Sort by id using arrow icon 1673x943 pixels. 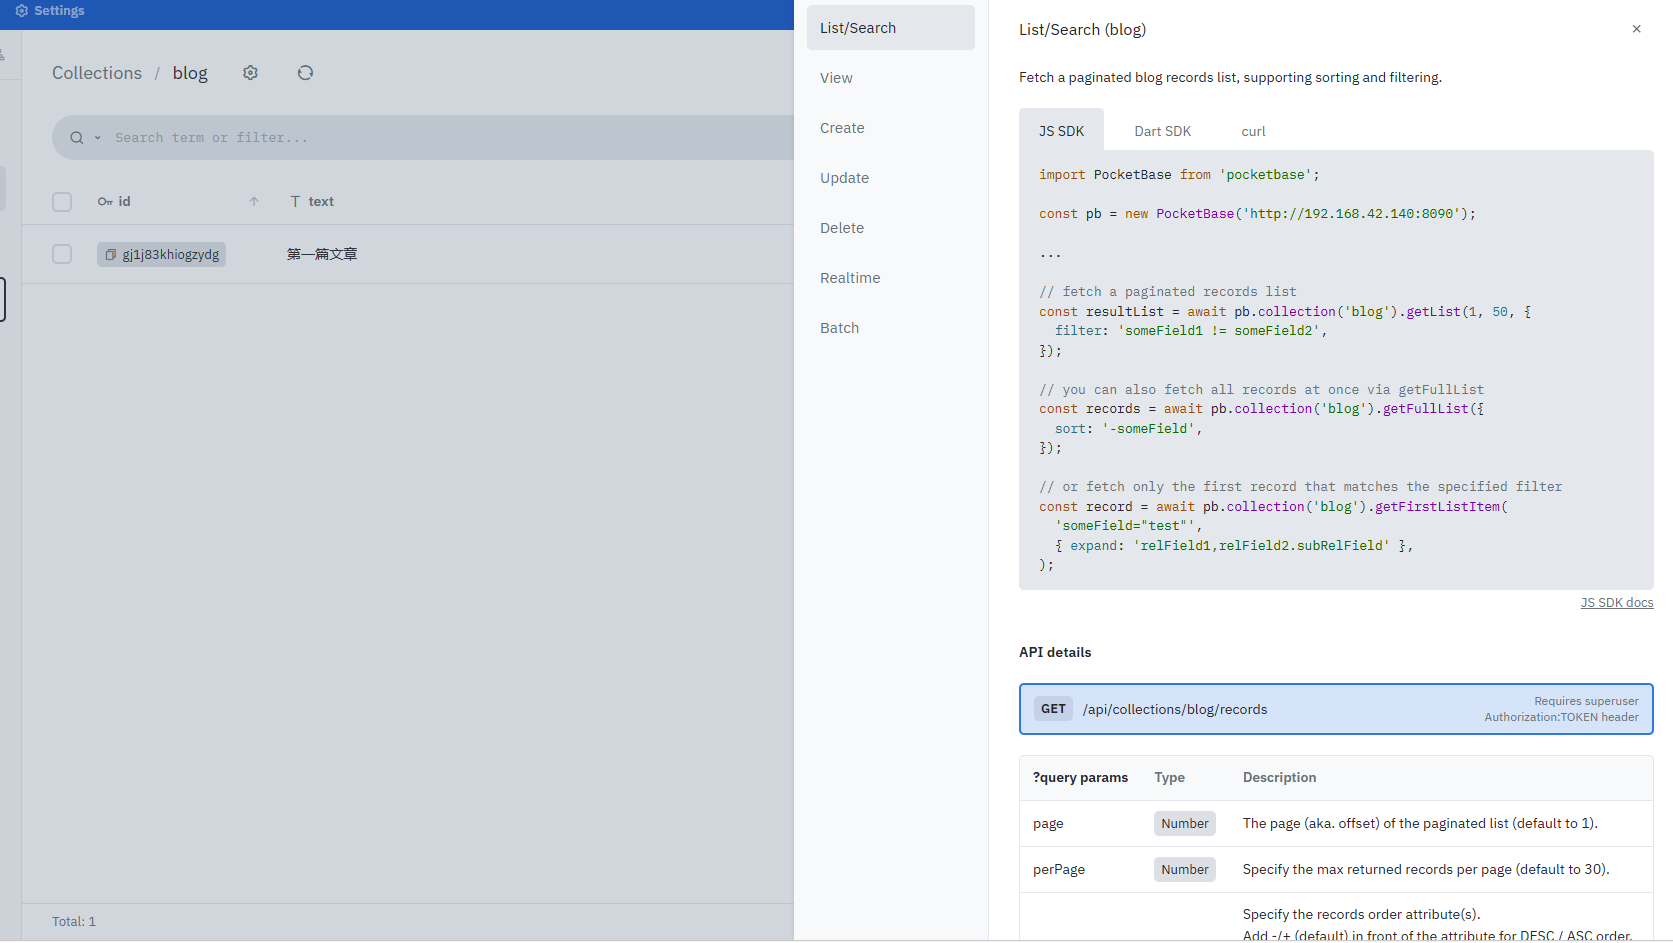tap(254, 202)
